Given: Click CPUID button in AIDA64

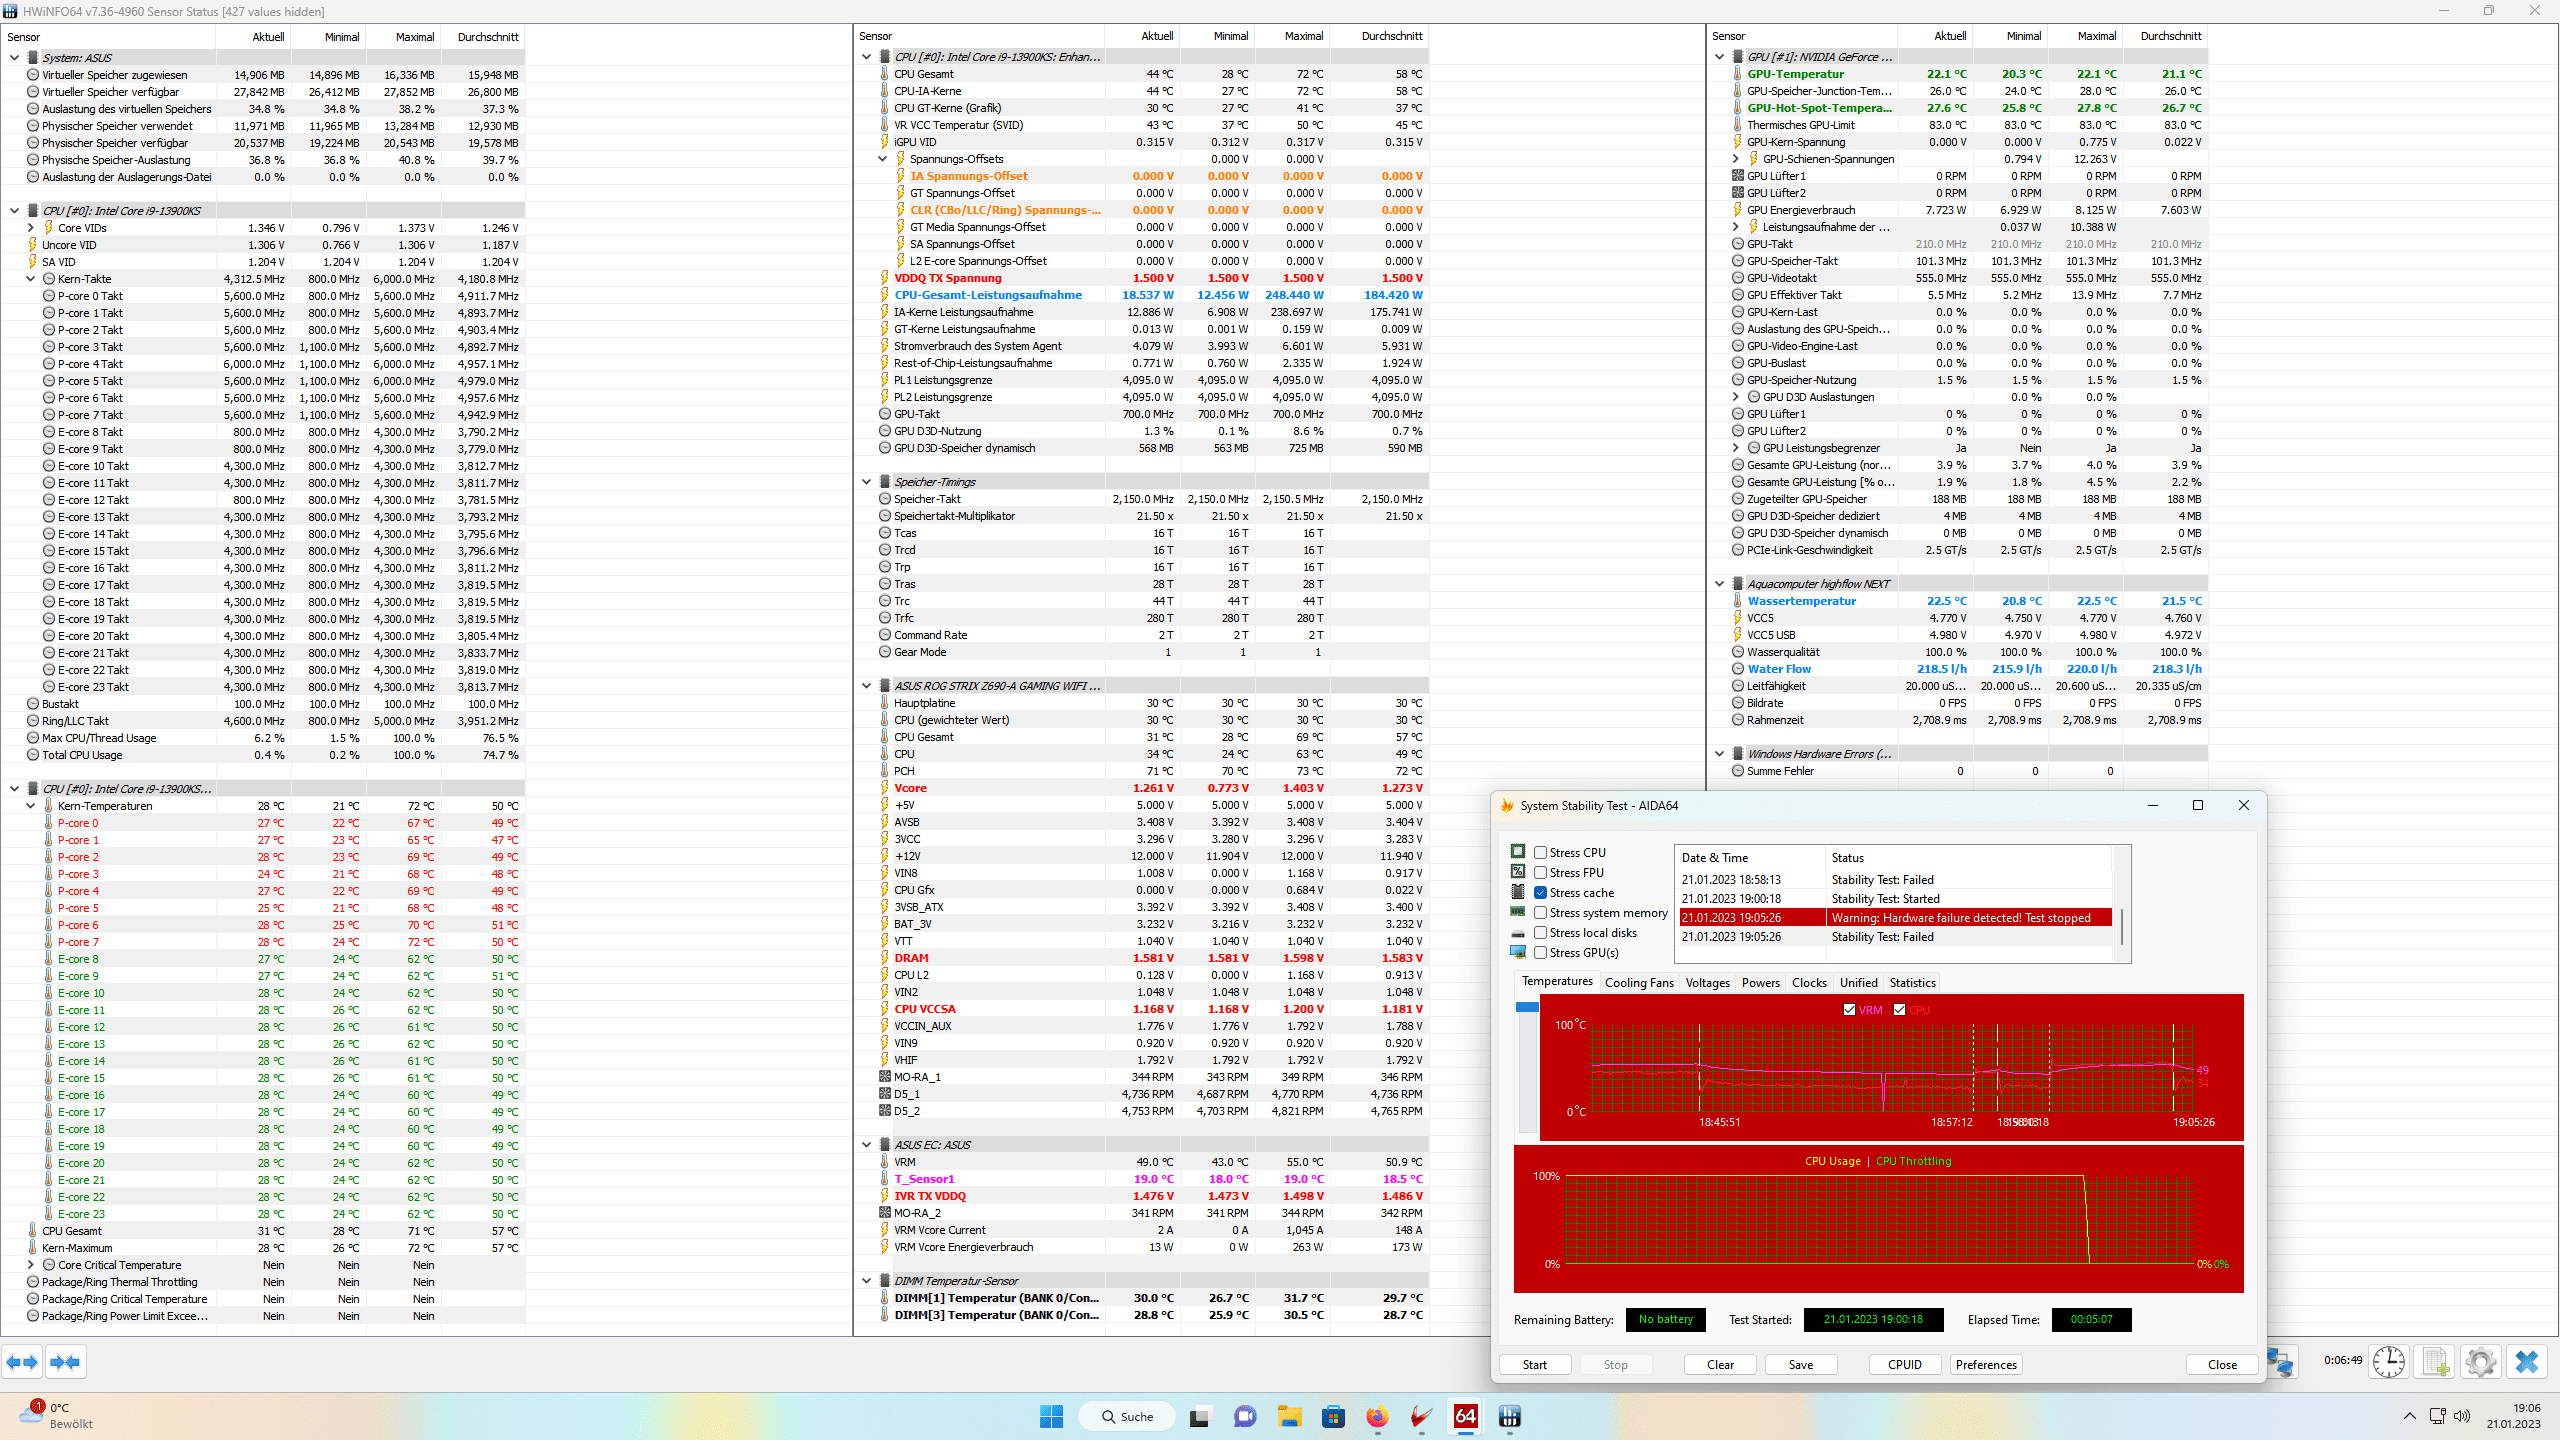Looking at the screenshot, I should tap(1905, 1365).
